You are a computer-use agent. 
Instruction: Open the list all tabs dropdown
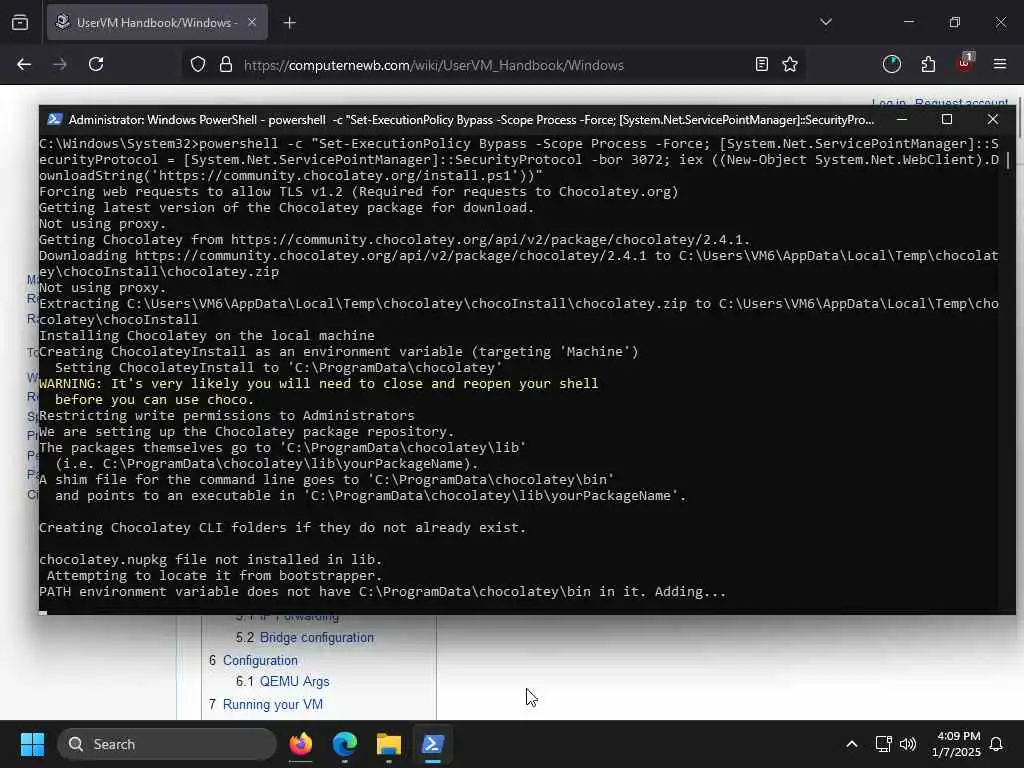pyautogui.click(x=825, y=22)
